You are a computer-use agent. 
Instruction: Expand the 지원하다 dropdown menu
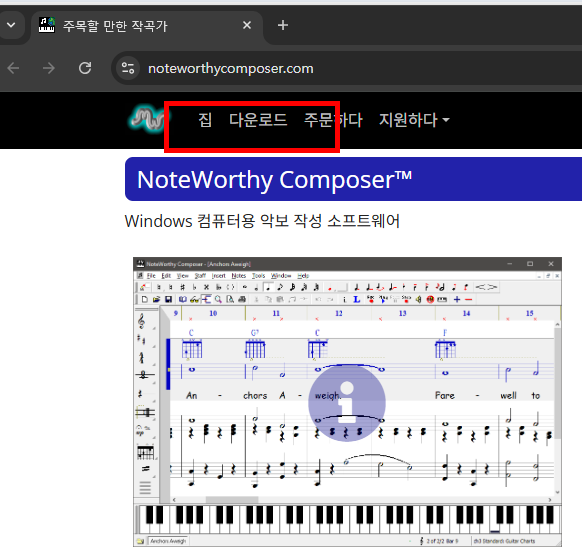point(414,120)
